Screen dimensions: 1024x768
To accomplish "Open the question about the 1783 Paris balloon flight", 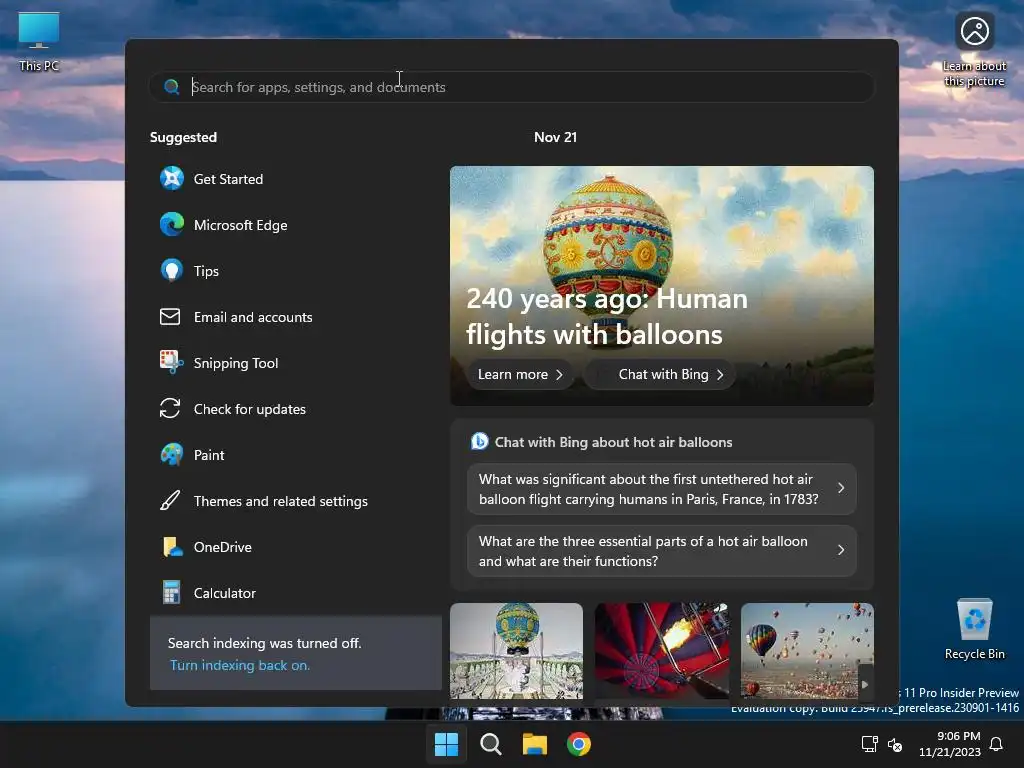I will click(x=662, y=488).
